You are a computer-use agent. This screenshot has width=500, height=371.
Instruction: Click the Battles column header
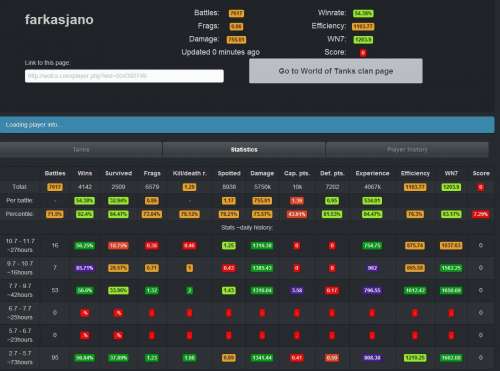55,173
